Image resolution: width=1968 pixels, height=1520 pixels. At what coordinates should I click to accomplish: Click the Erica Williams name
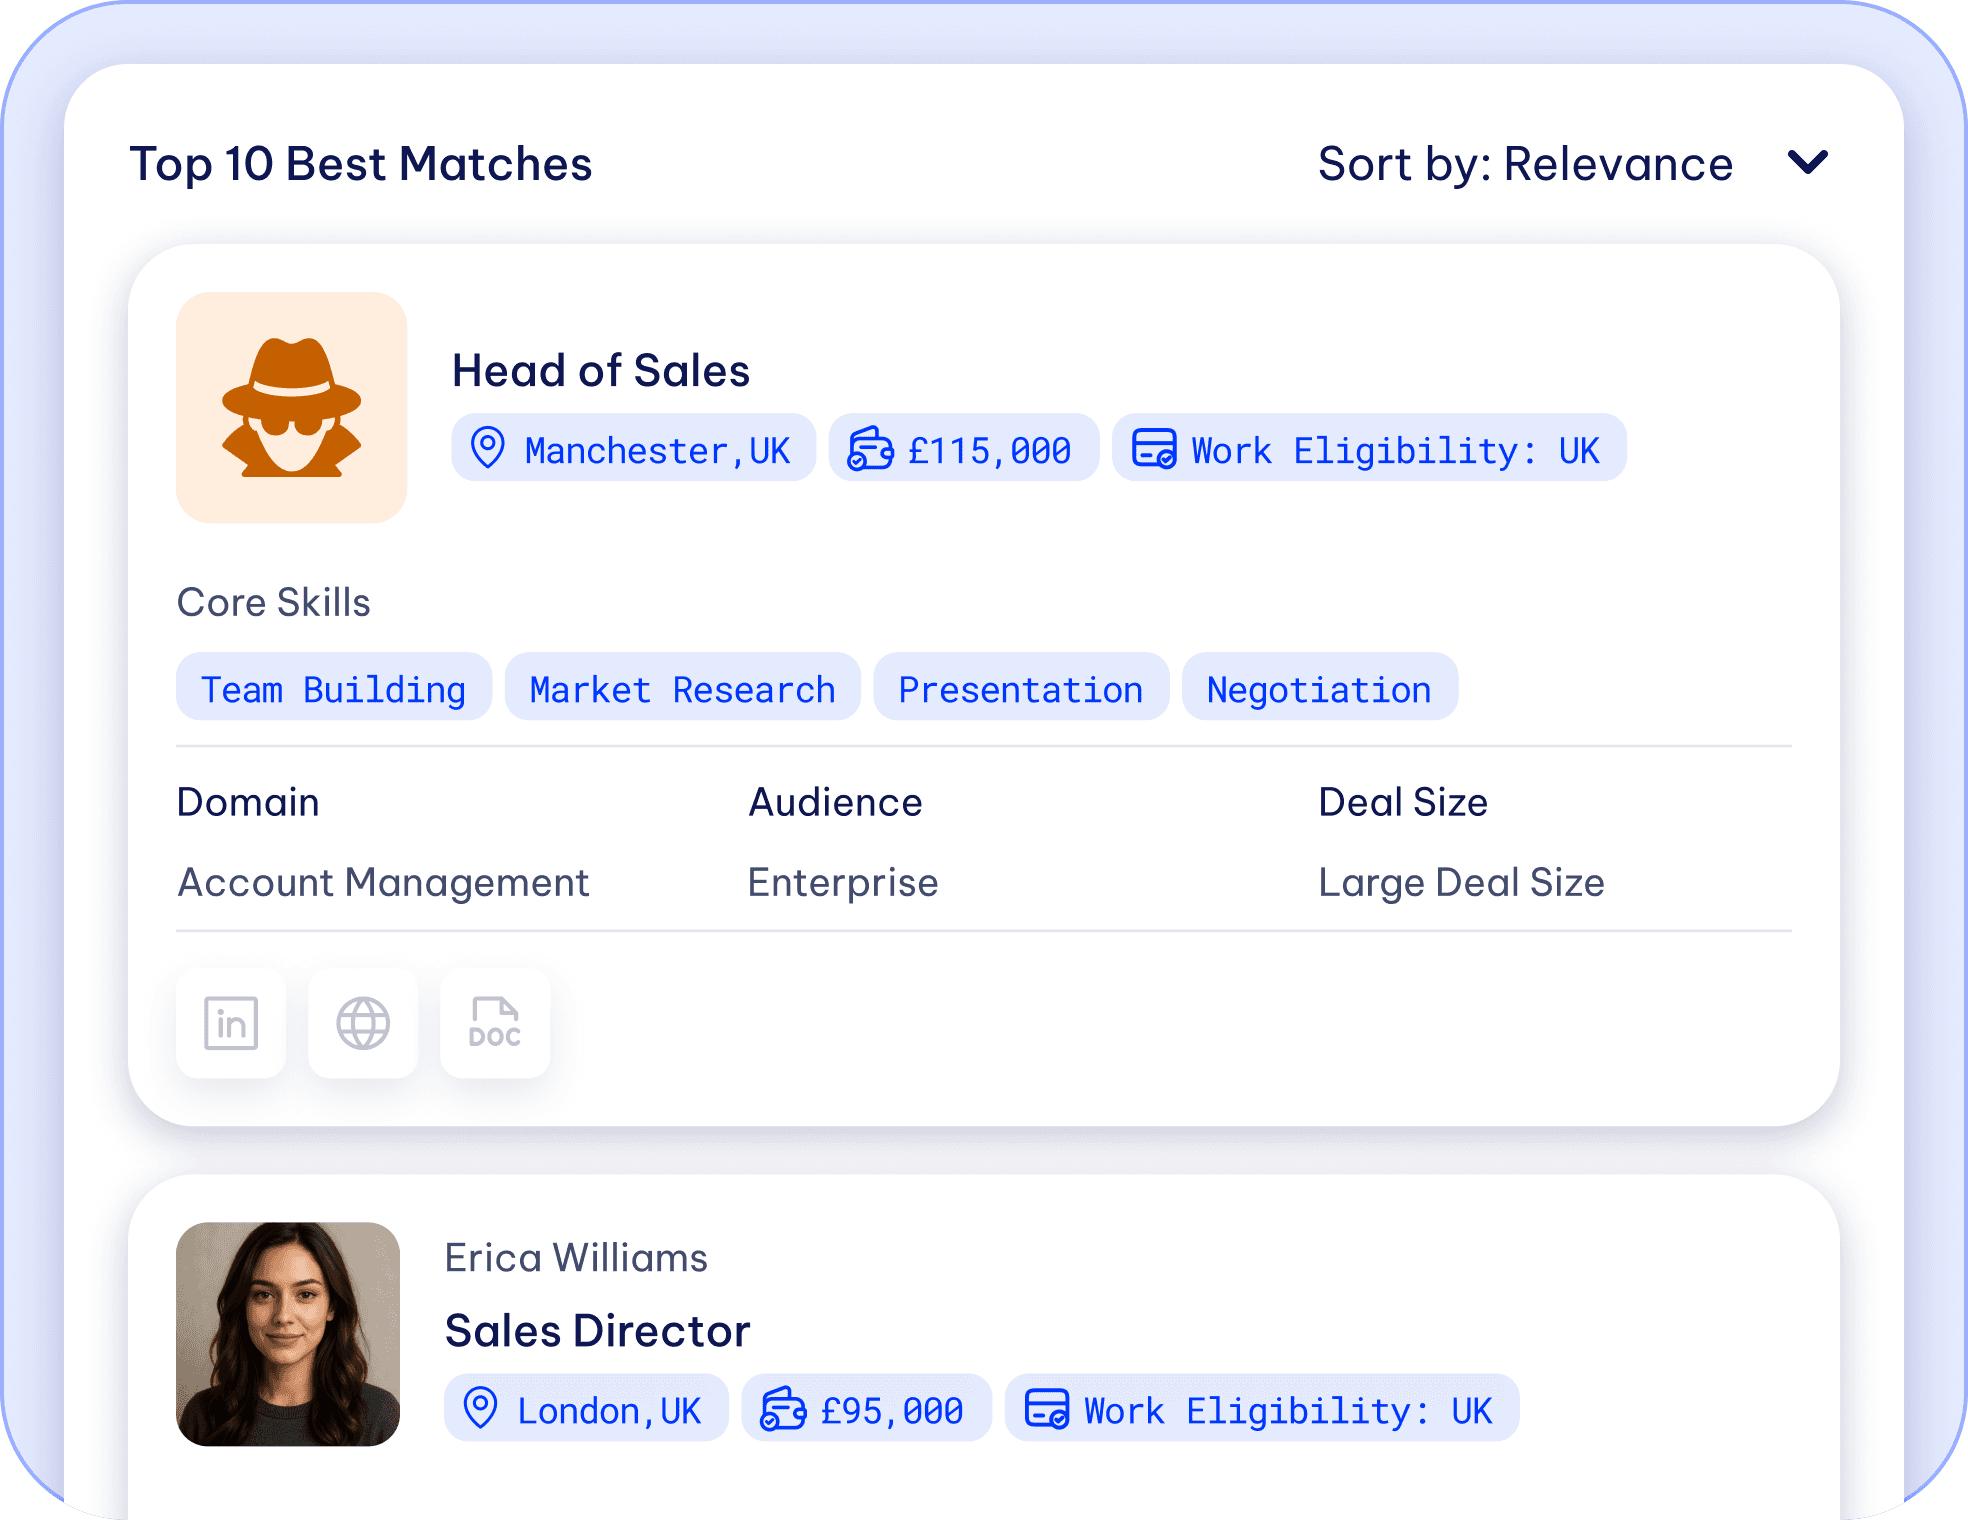[576, 1258]
